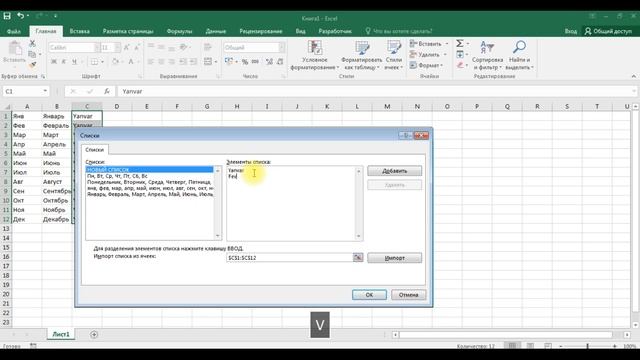Select cell A1 containing 'Янв'

[27, 116]
